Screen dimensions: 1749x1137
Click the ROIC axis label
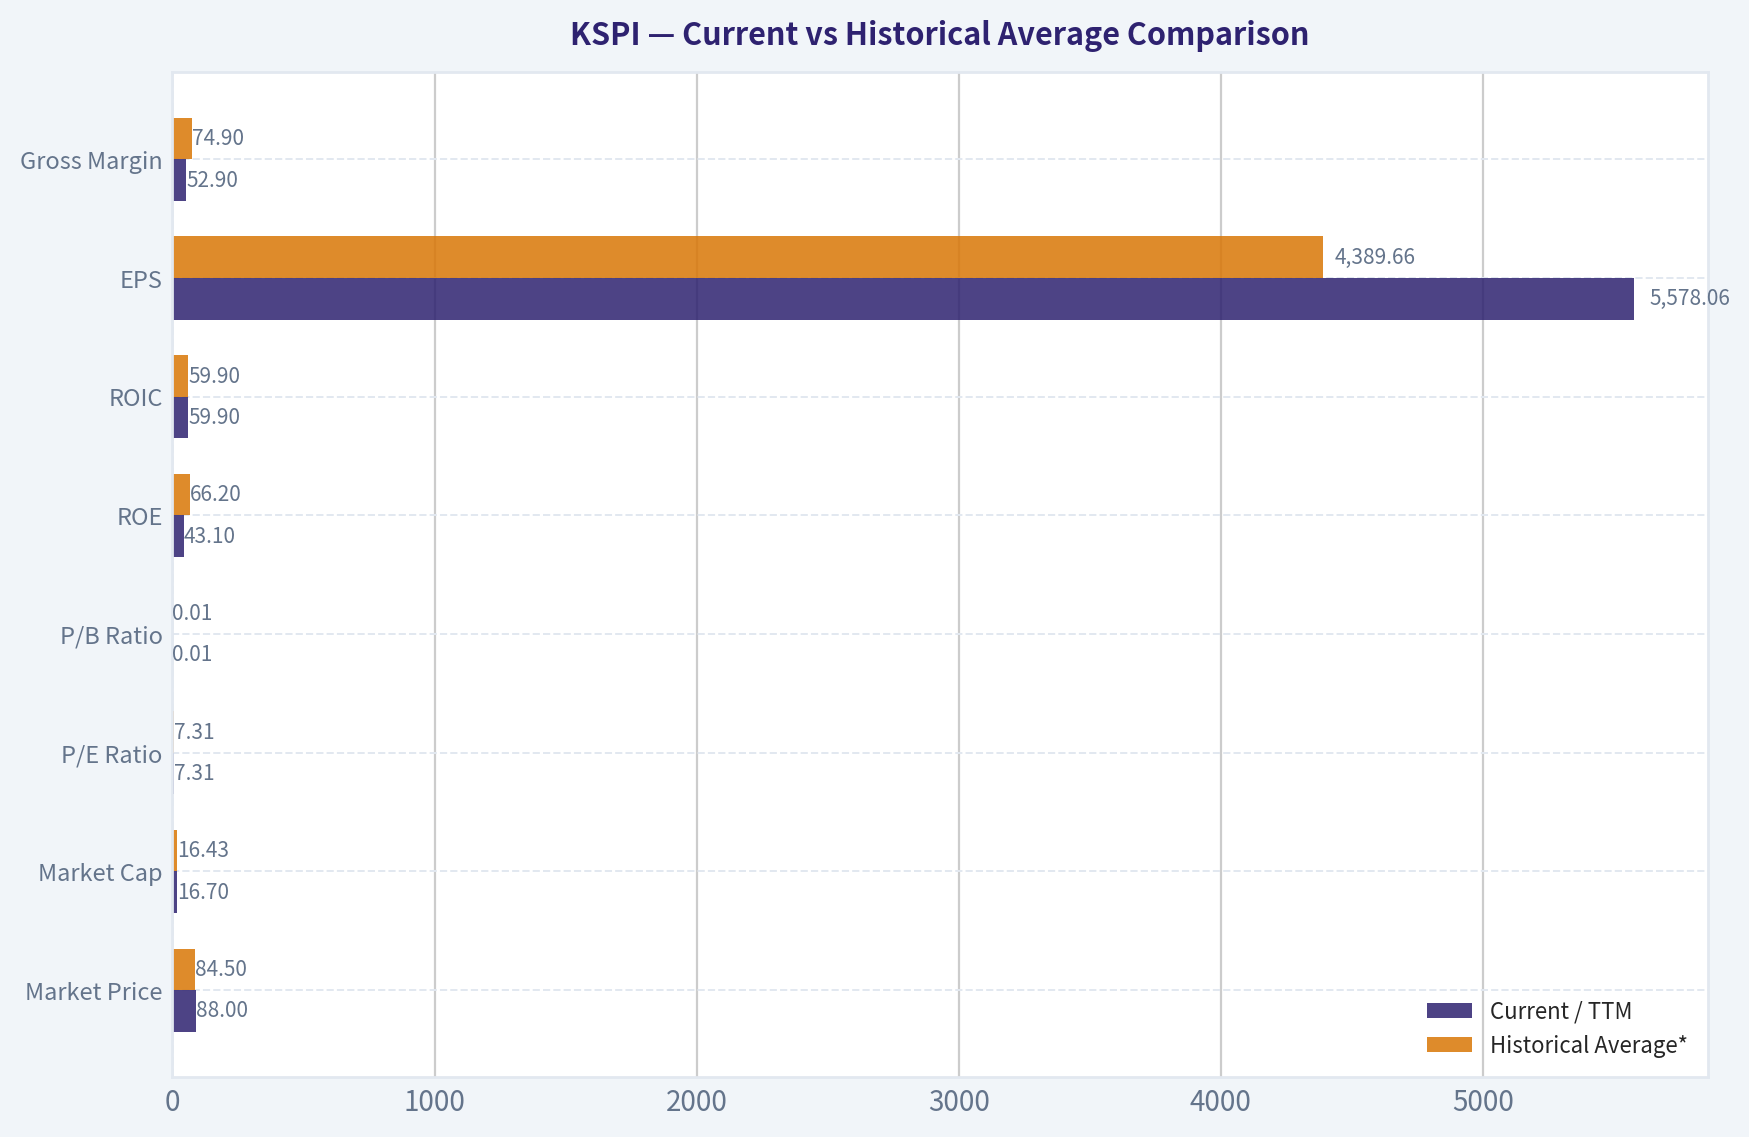pyautogui.click(x=136, y=398)
